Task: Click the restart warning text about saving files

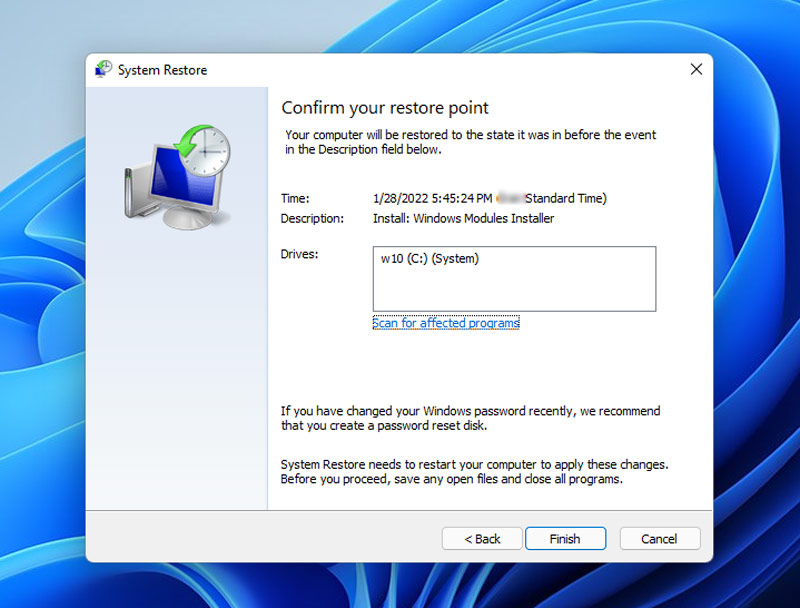Action: click(x=474, y=472)
